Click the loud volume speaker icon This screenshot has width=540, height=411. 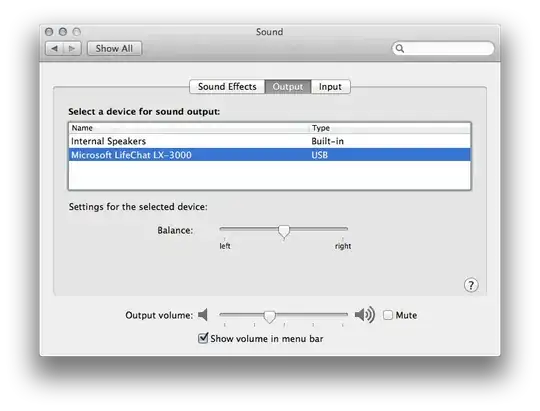[365, 314]
